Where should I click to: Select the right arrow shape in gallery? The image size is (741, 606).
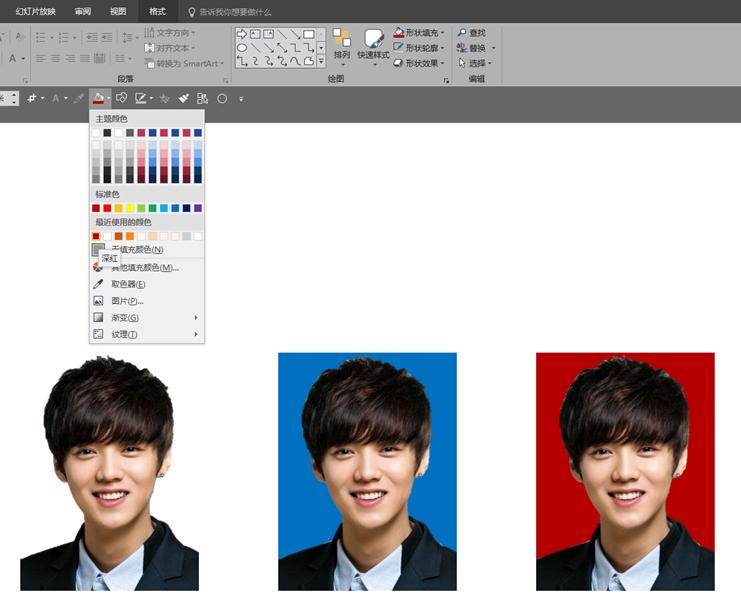click(x=242, y=33)
